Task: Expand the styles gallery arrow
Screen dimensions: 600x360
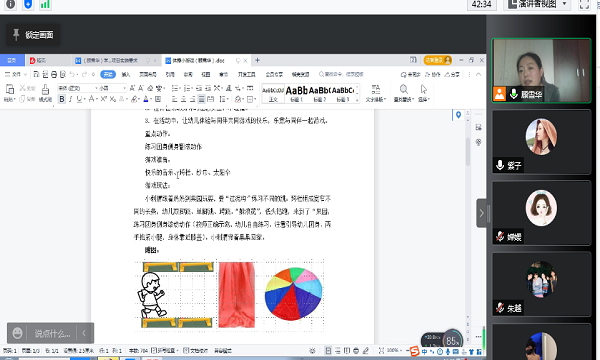Action: click(357, 99)
